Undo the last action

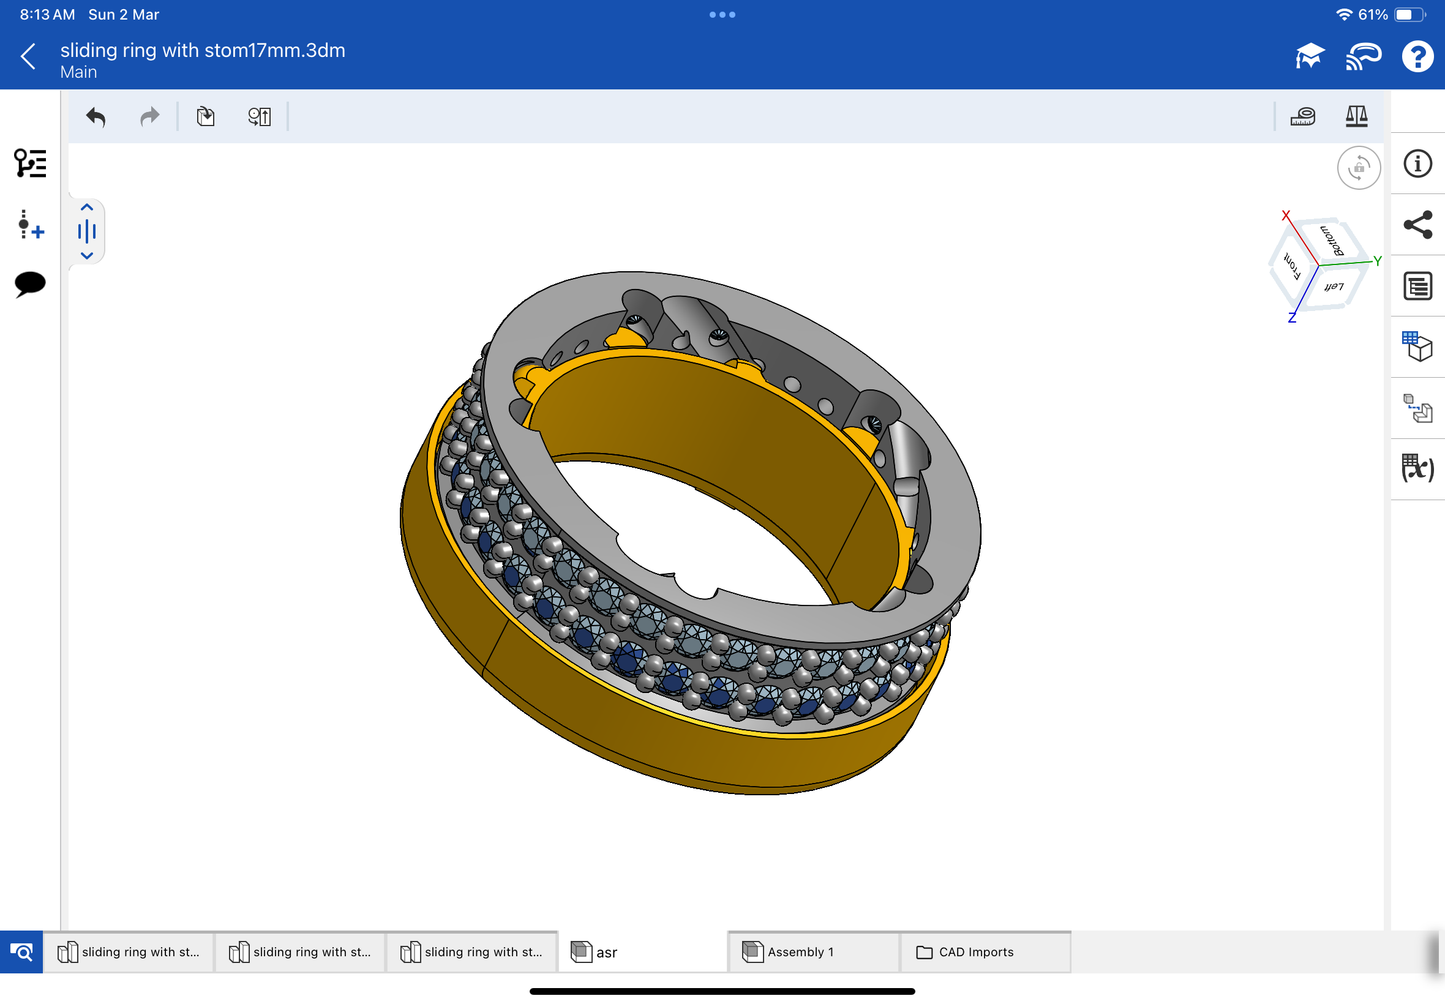[x=96, y=117]
